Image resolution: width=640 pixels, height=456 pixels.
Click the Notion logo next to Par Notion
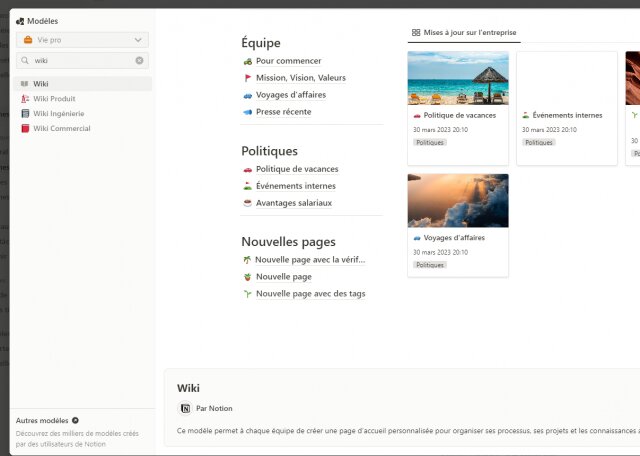coord(185,408)
